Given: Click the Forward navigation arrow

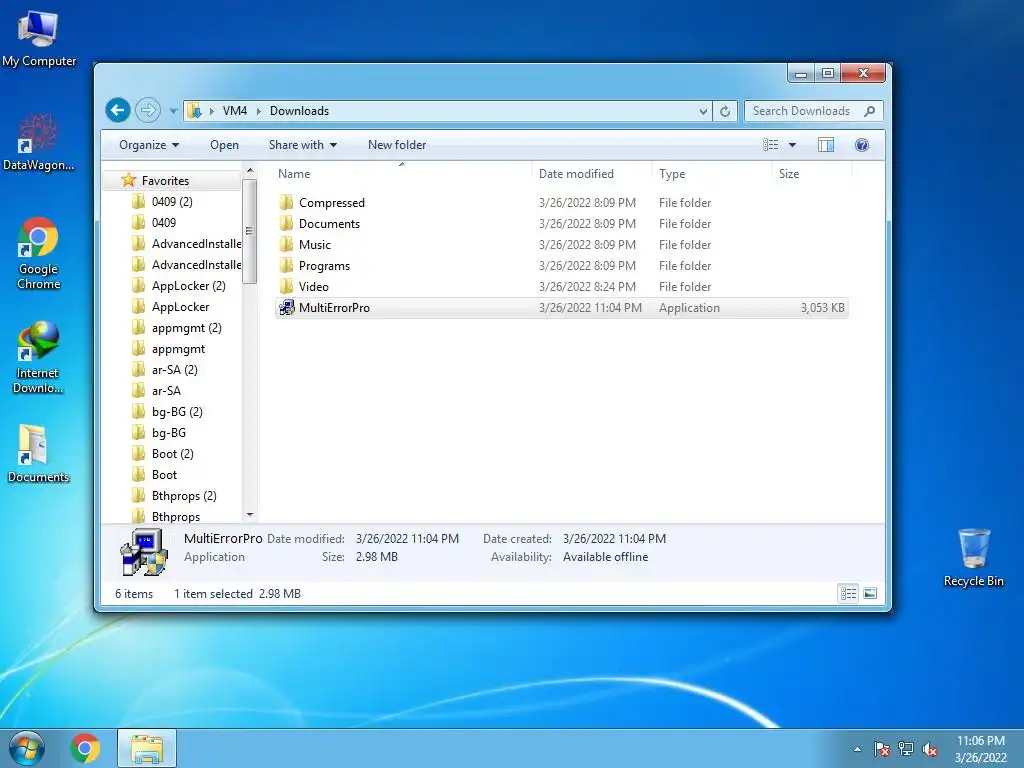Looking at the screenshot, I should pos(148,110).
